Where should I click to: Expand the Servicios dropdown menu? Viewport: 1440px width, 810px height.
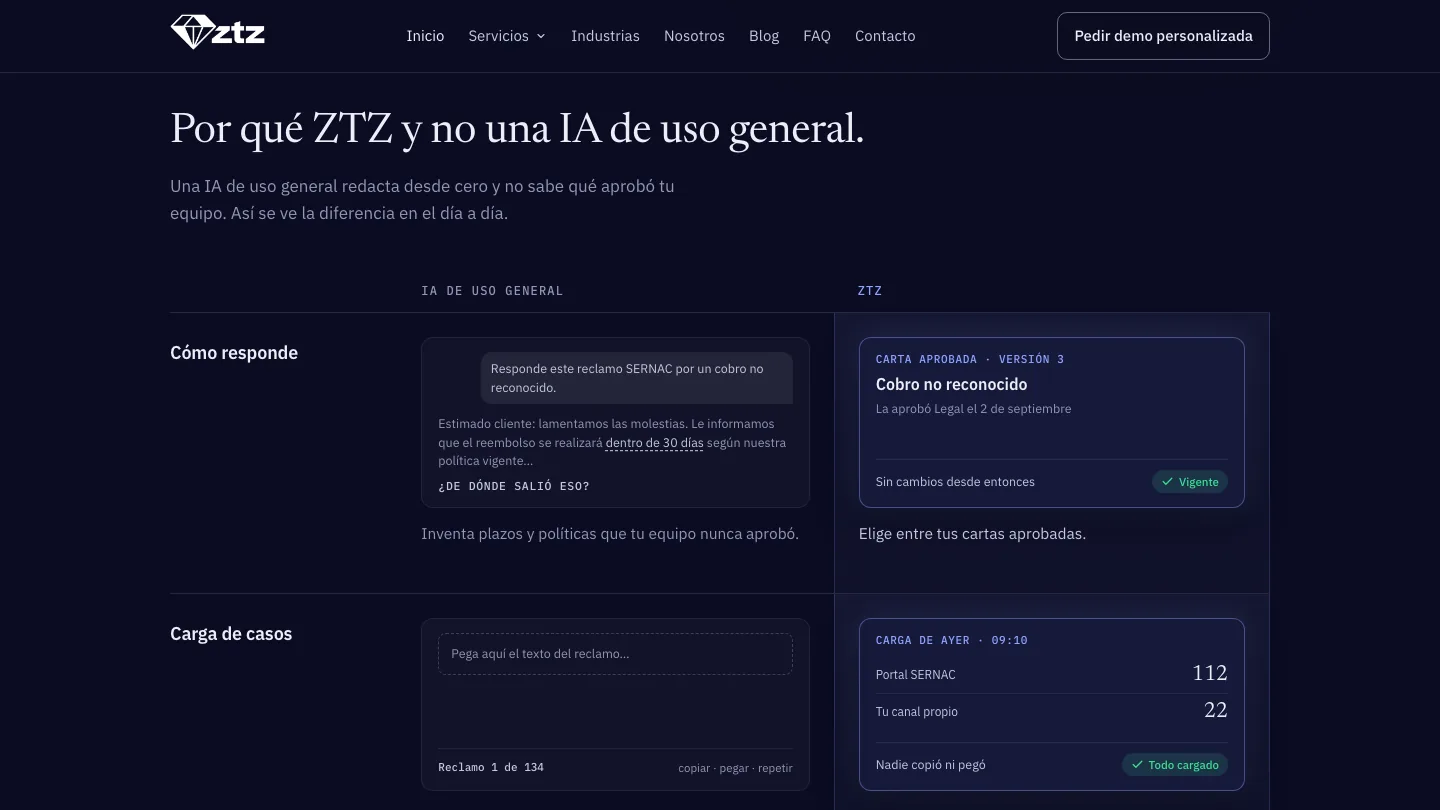coord(507,36)
